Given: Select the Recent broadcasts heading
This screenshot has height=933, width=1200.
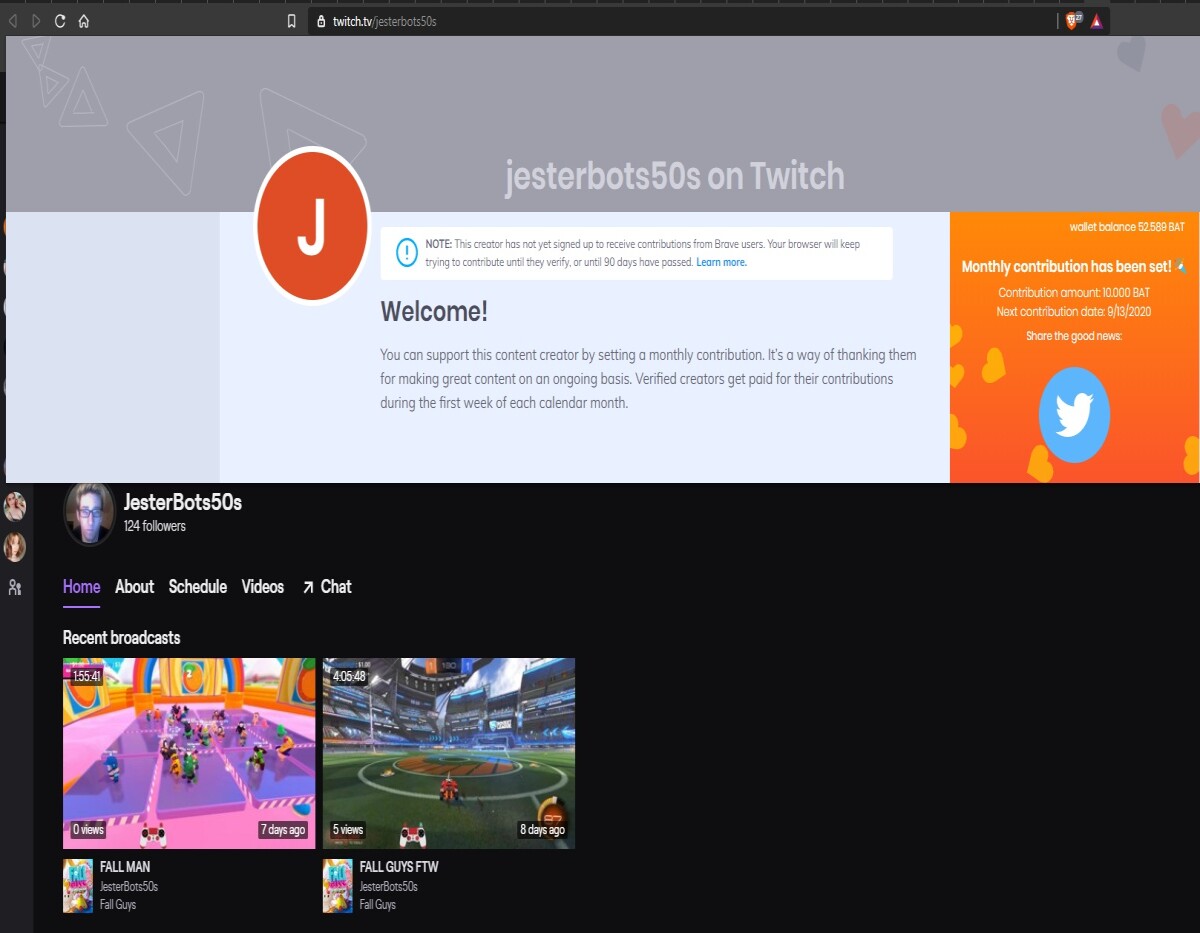Looking at the screenshot, I should 122,638.
